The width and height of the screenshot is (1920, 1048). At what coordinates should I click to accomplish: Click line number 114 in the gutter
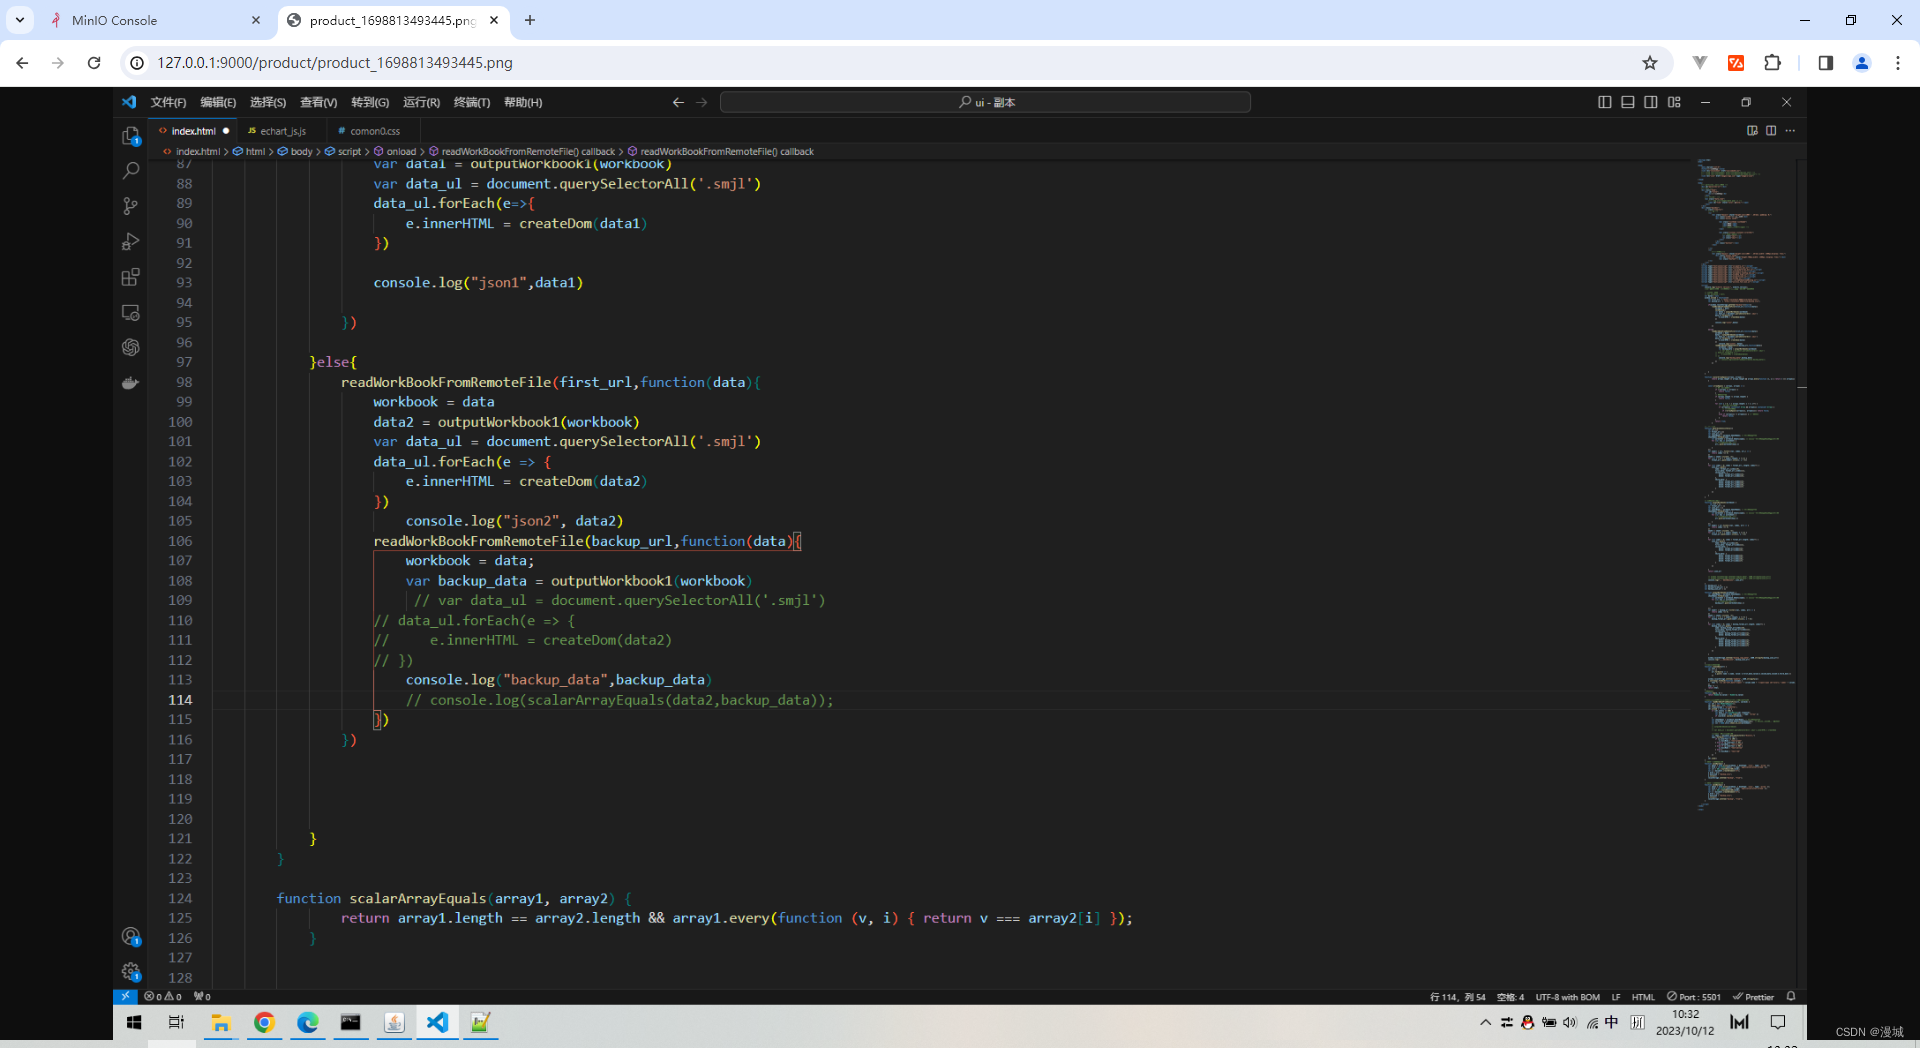pos(181,700)
